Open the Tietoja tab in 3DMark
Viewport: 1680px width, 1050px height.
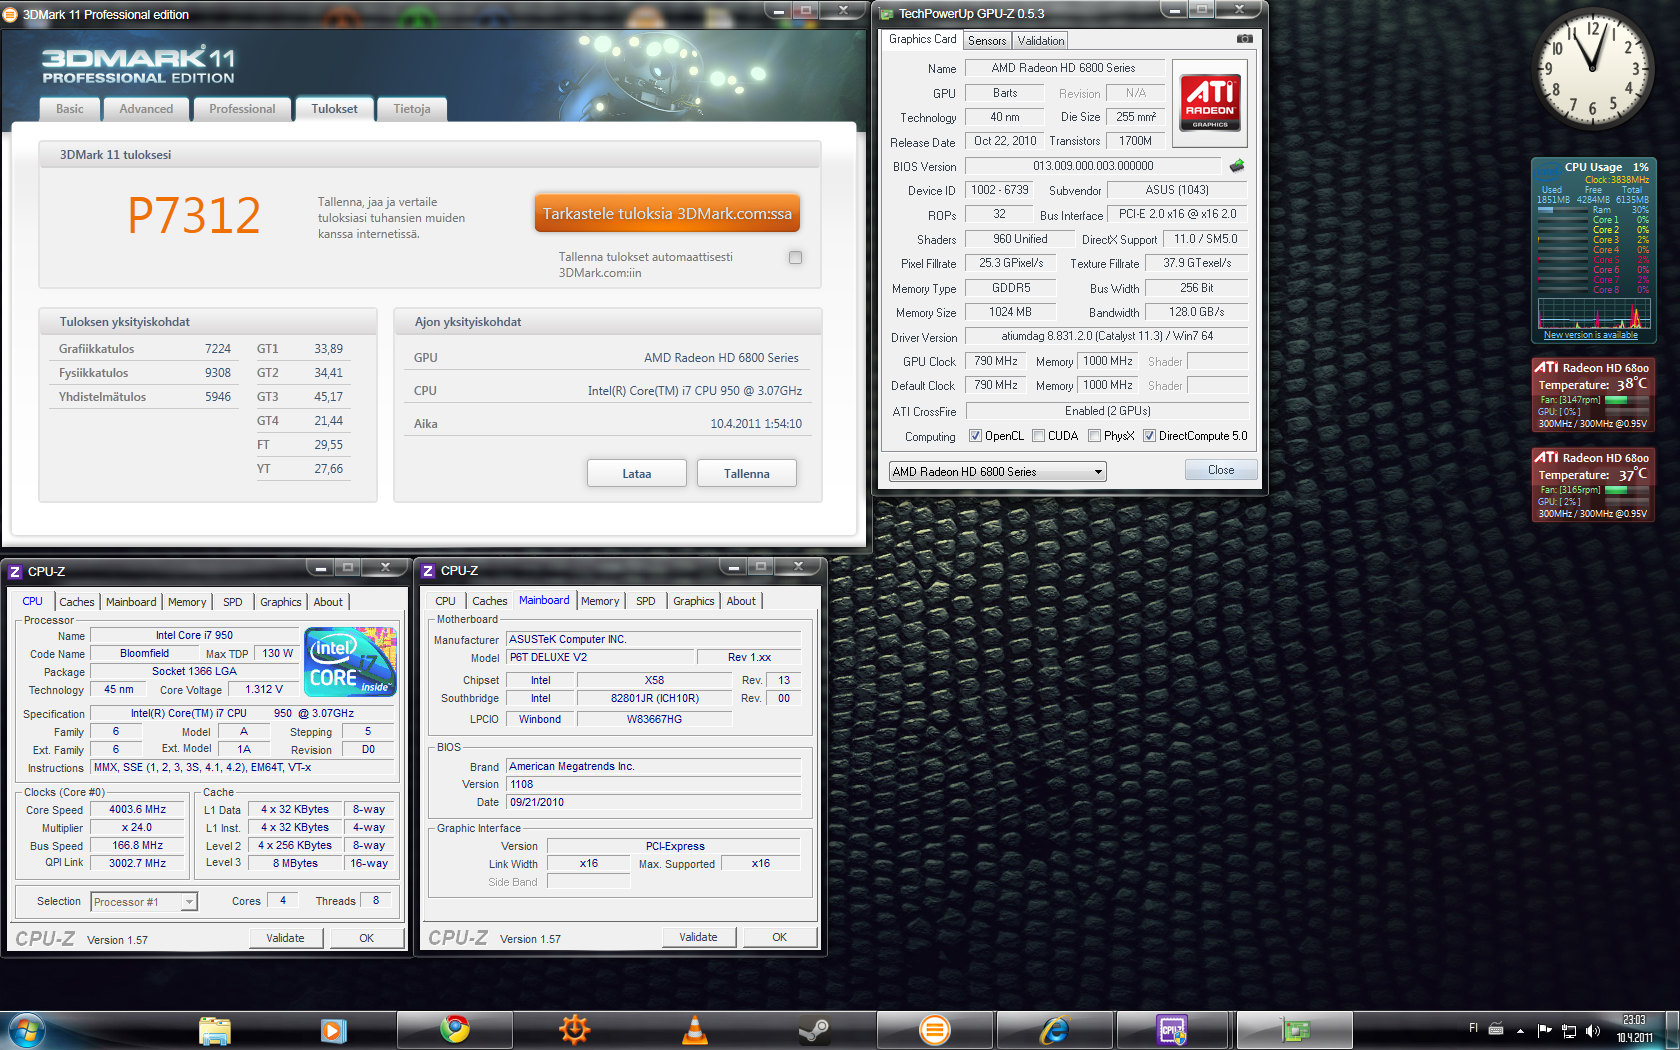[412, 109]
